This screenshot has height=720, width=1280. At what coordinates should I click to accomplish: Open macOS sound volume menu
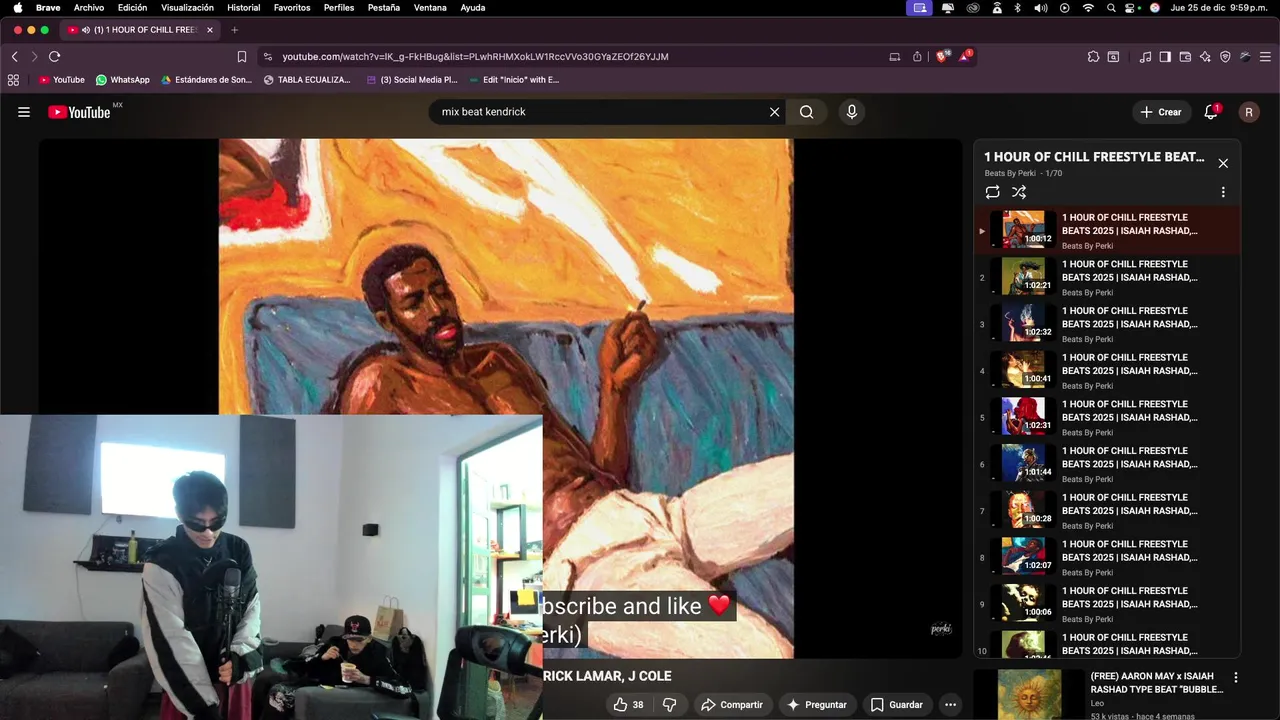(x=1041, y=8)
